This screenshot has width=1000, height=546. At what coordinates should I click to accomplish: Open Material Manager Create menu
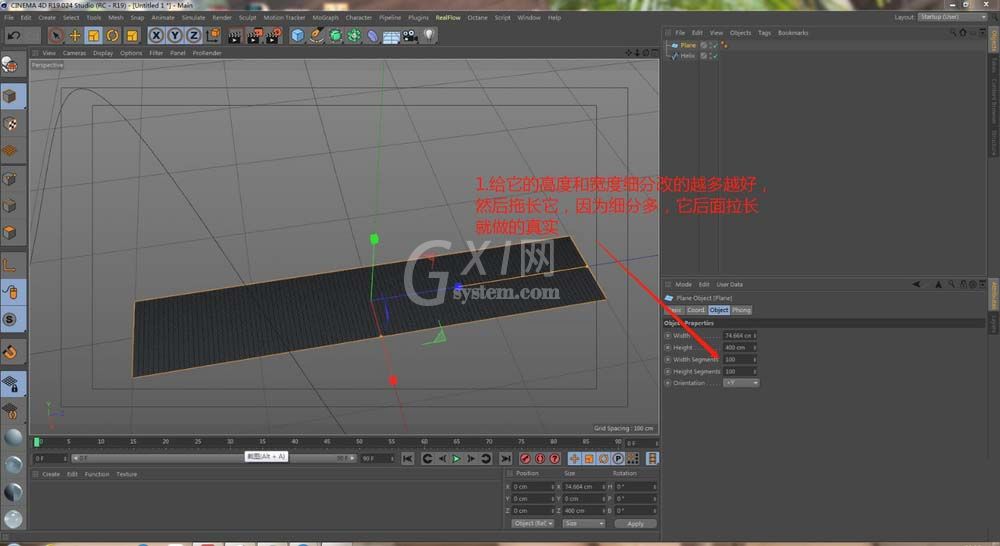point(51,475)
